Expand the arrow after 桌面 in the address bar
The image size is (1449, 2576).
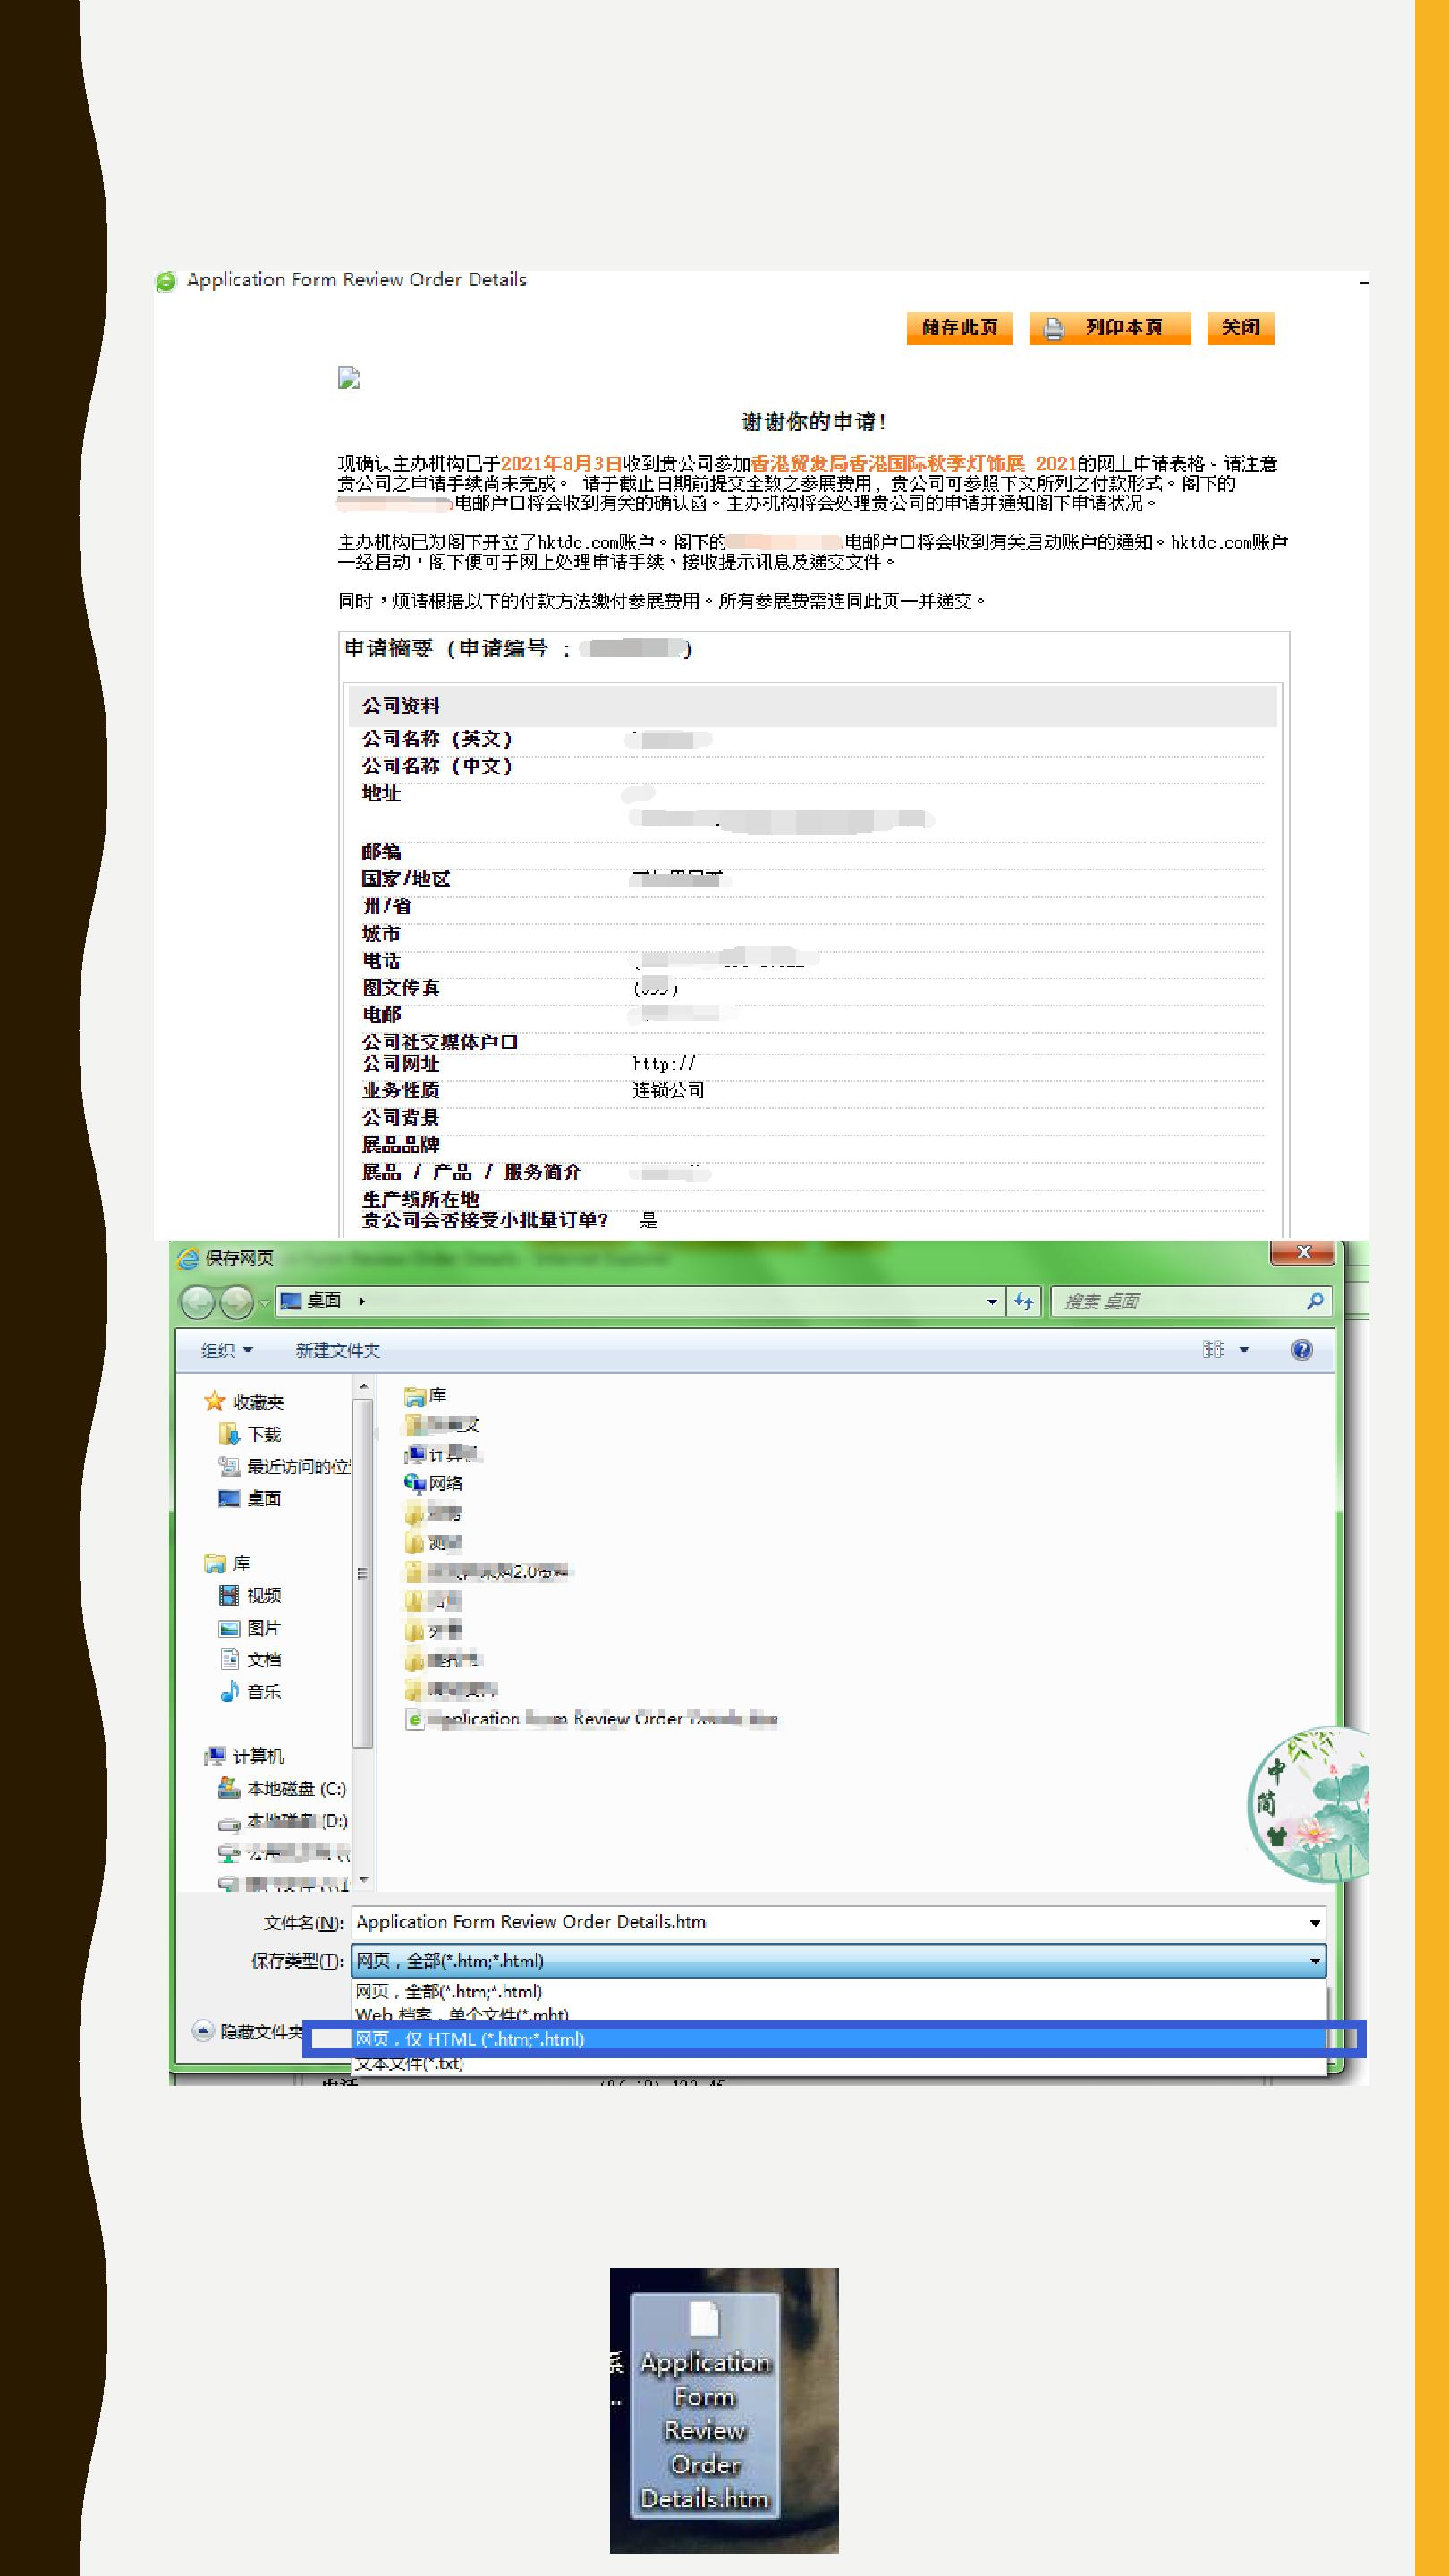coord(362,1301)
